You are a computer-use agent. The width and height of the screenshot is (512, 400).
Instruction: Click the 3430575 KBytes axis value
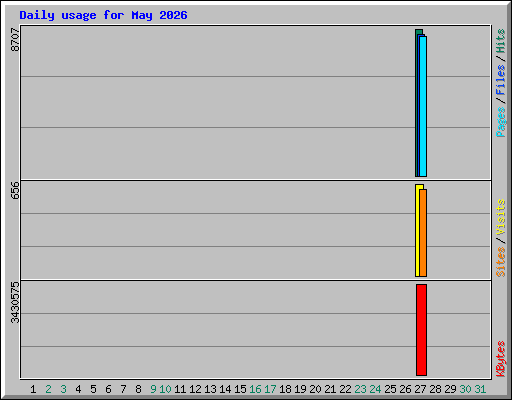(x=15, y=303)
